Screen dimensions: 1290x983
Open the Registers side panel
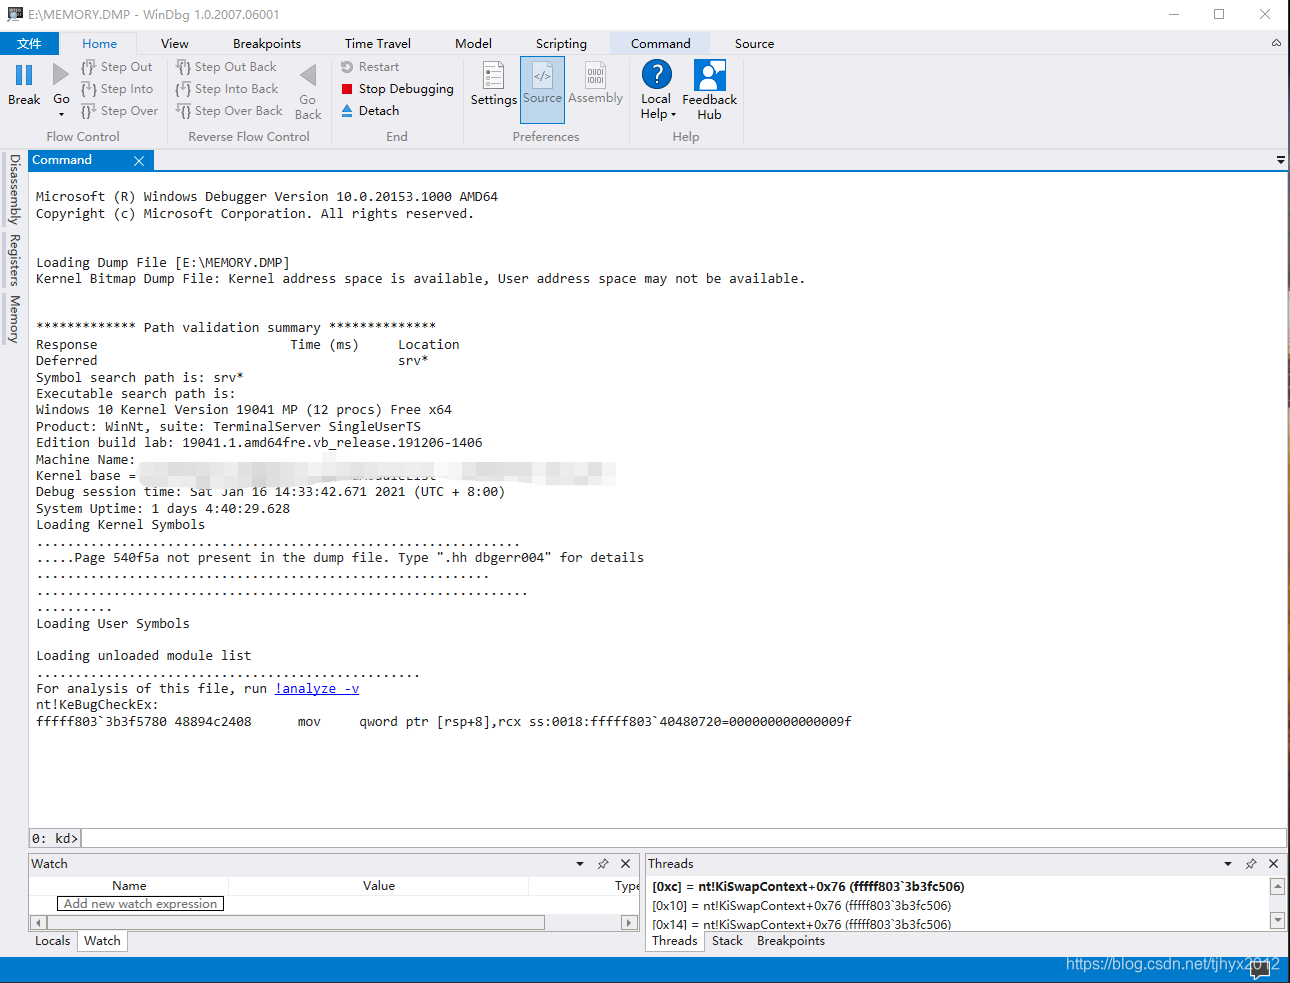[x=14, y=260]
